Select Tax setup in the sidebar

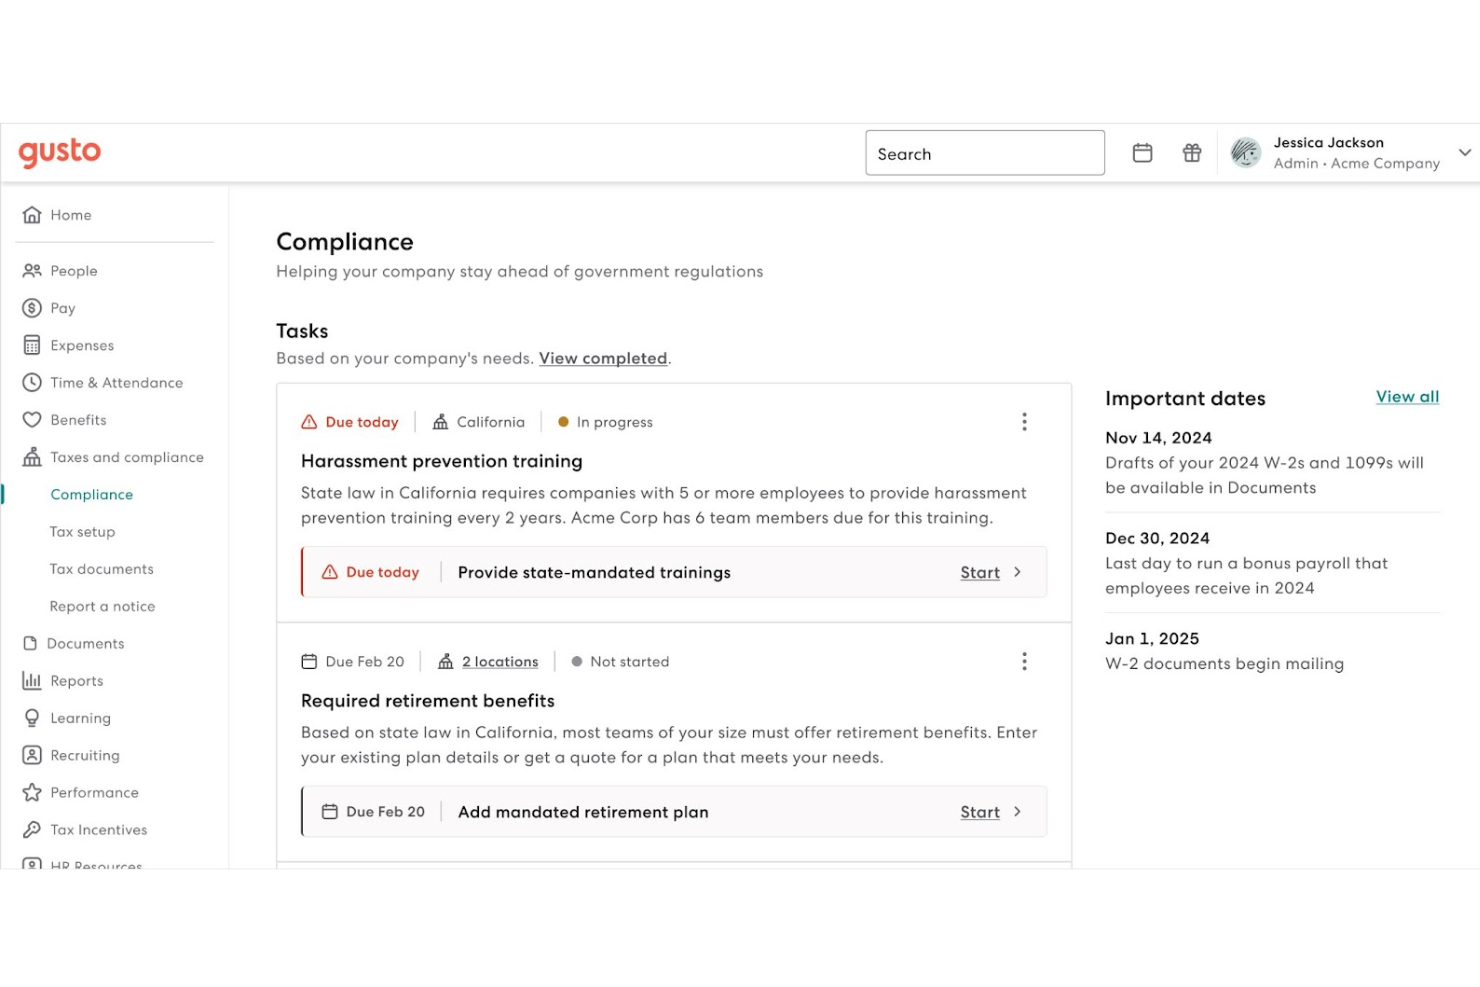click(x=82, y=531)
